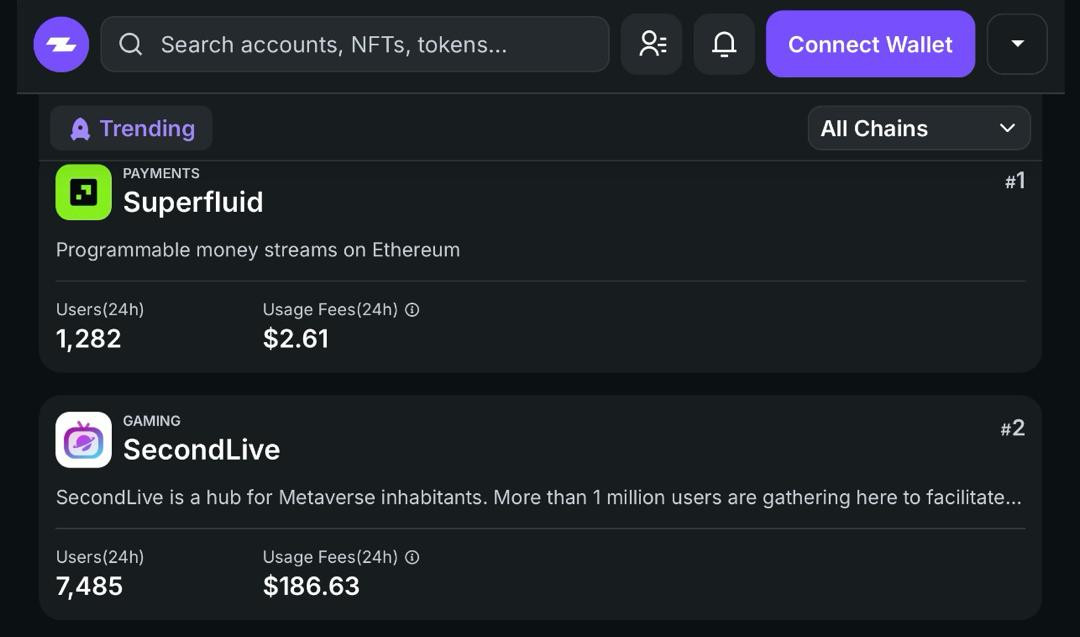Click the All Chains chevron arrow
Screen dimensions: 1080x637
tap(1007, 128)
